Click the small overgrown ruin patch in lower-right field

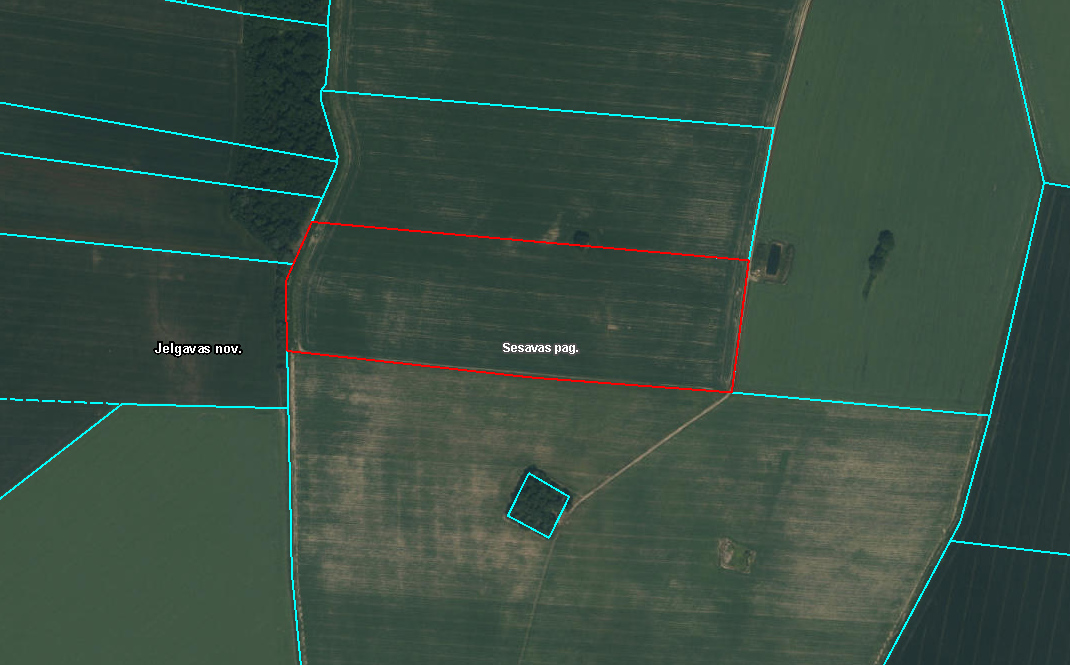click(x=736, y=555)
